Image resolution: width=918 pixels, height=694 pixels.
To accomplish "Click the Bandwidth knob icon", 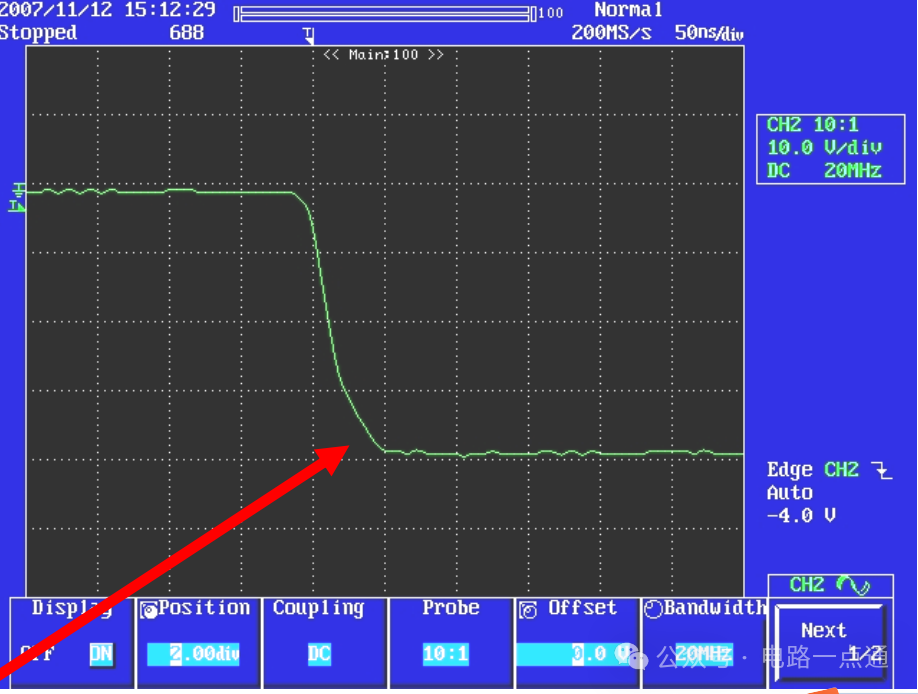I will (653, 610).
